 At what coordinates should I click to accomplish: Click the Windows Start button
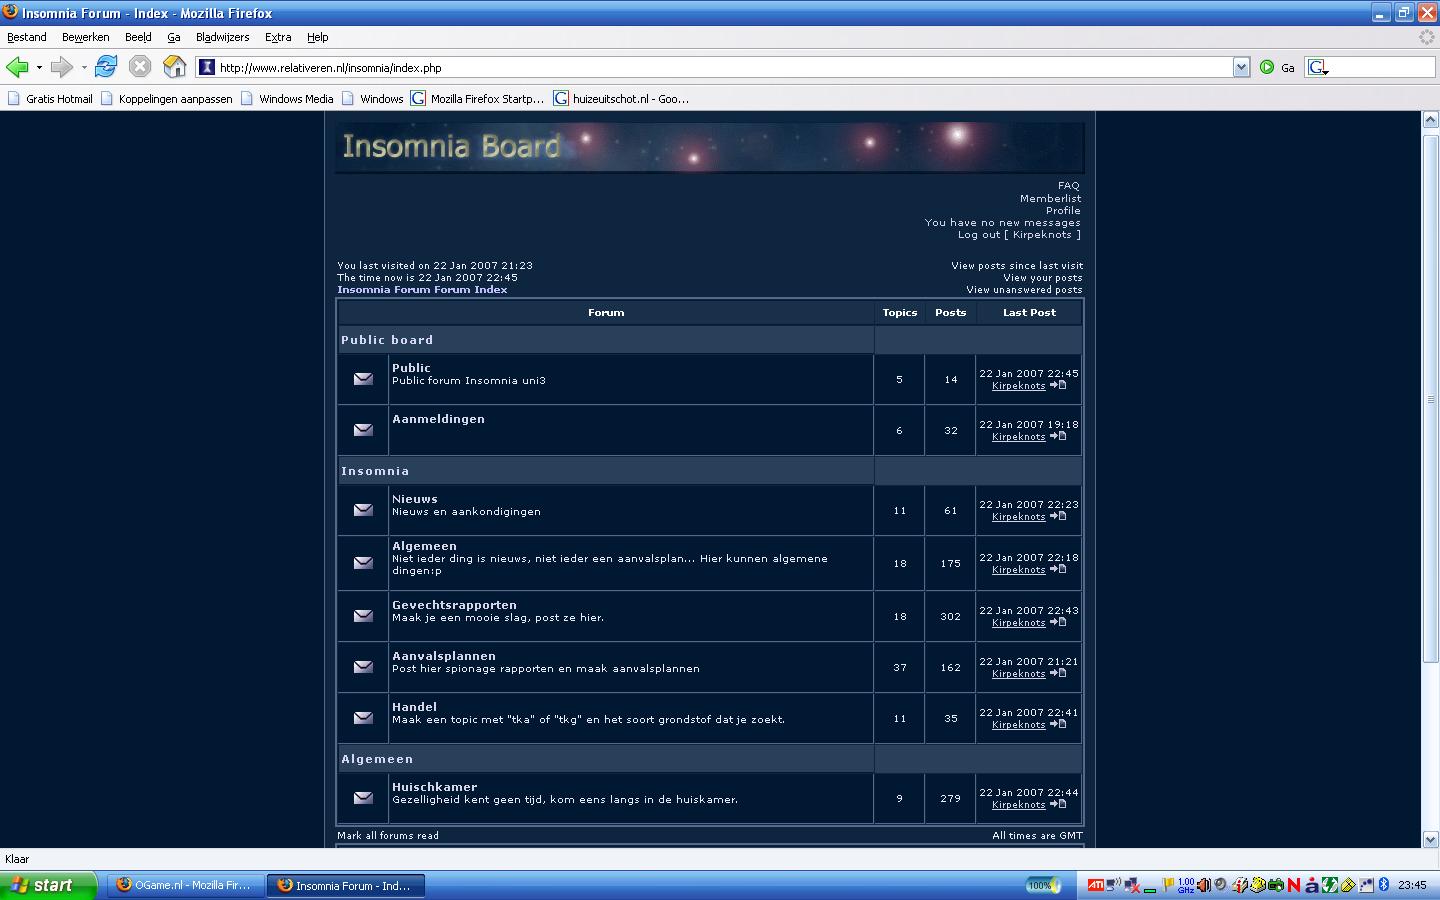tap(48, 885)
